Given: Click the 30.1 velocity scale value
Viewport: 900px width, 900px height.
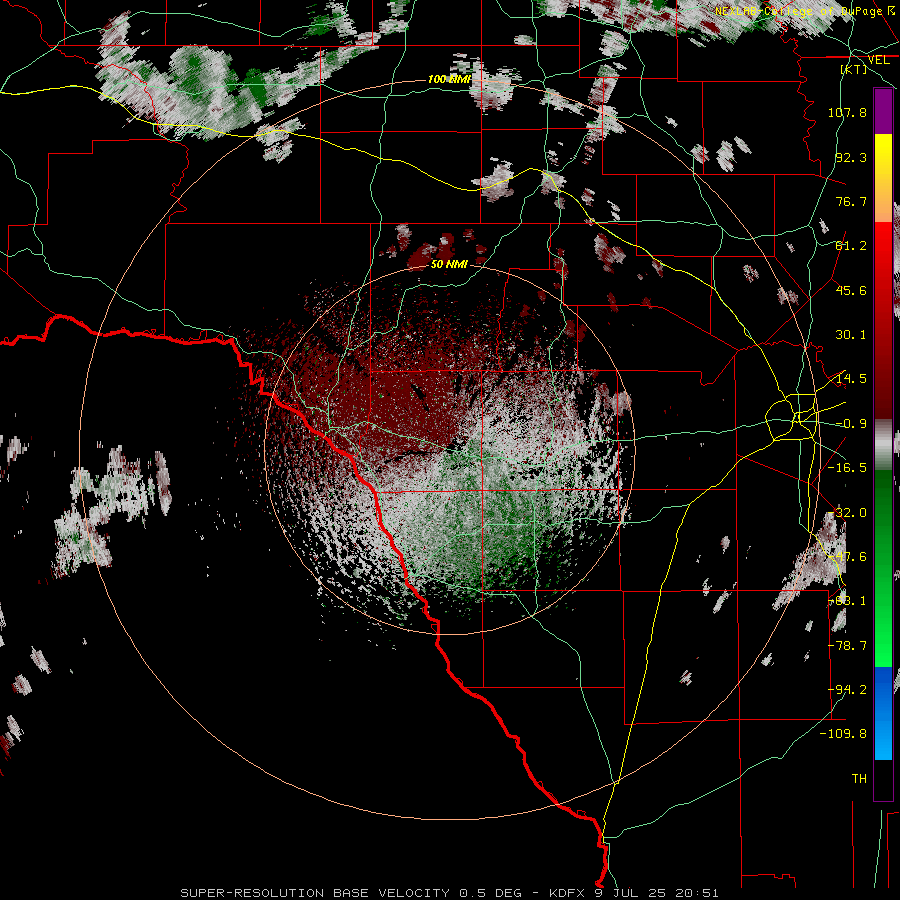Looking at the screenshot, I should click(x=851, y=335).
